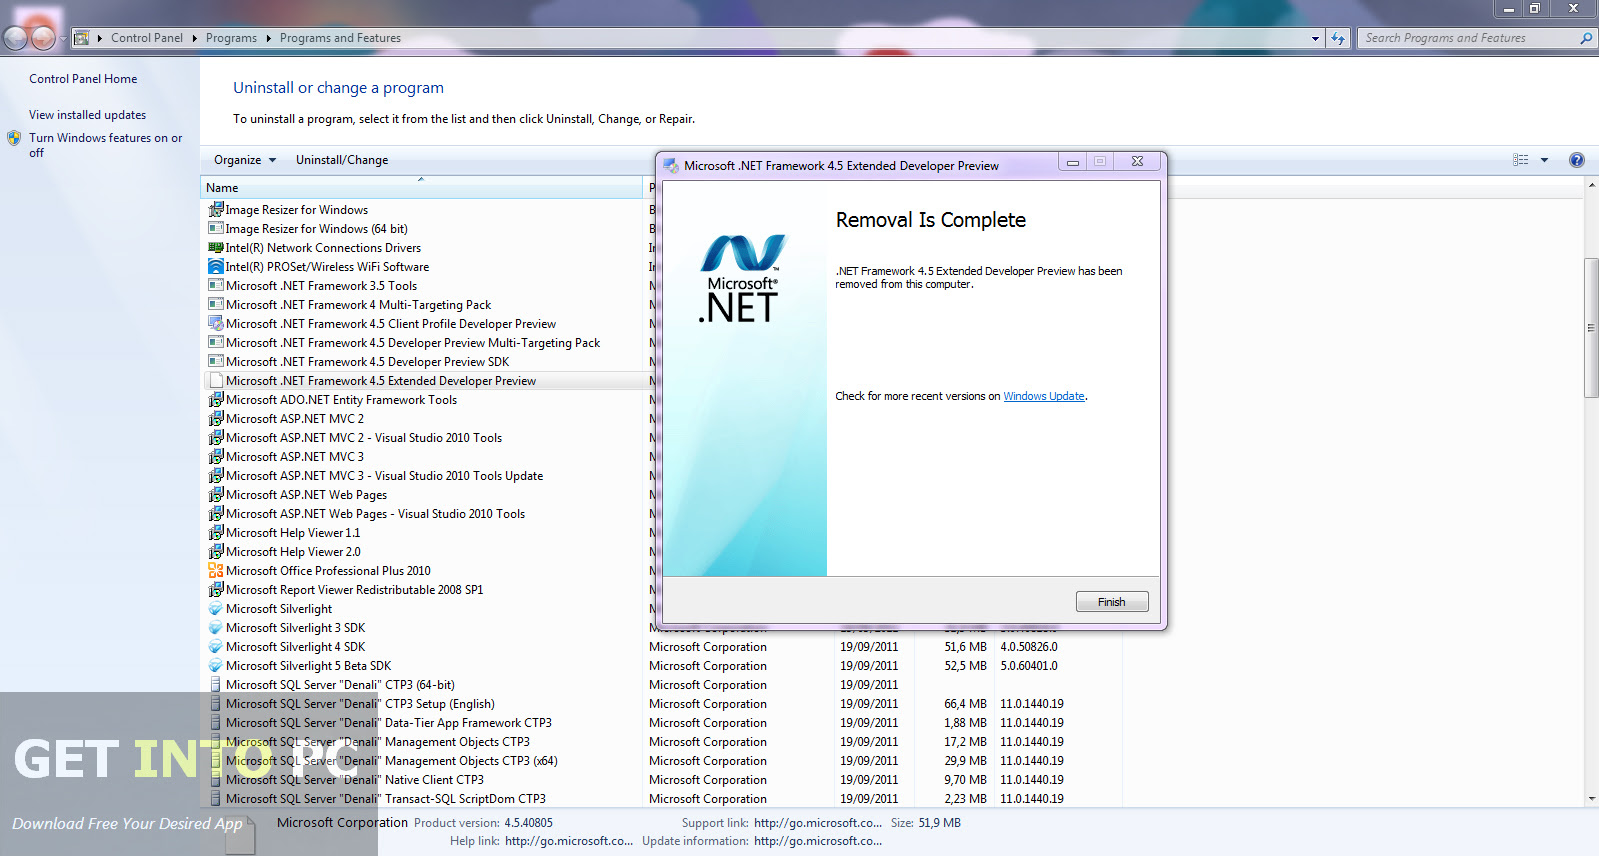Screen dimensions: 1599x856
Task: Open the Help question mark icon
Action: (1577, 160)
